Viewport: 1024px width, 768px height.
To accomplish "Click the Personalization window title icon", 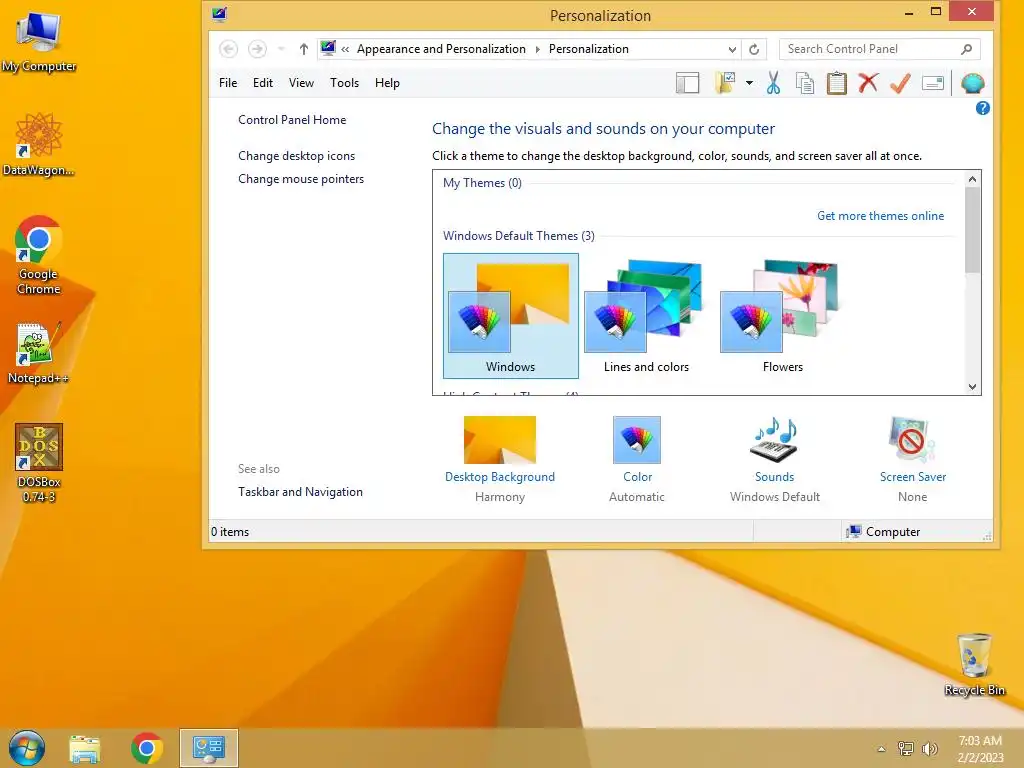I will pos(219,14).
